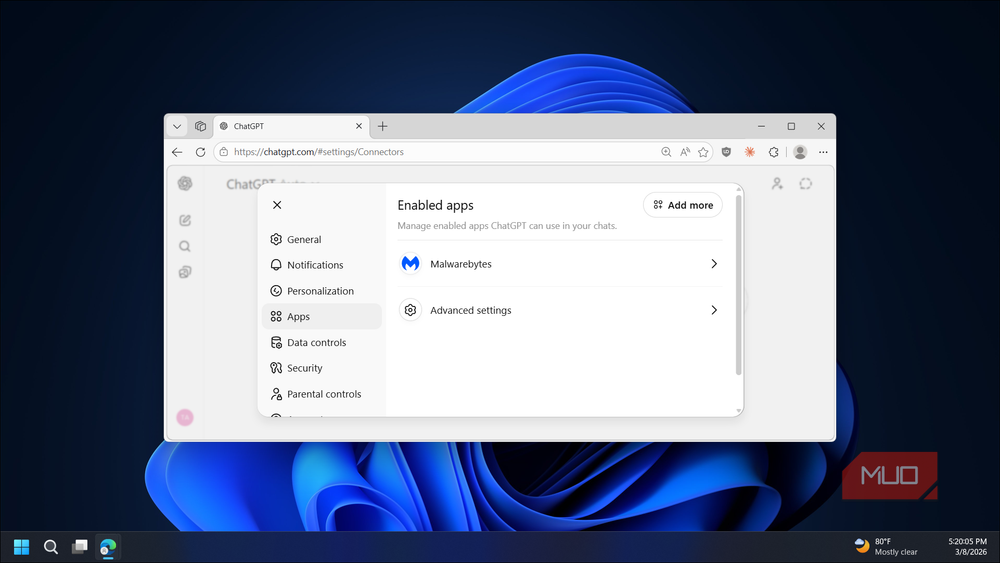
Task: Click the Advanced settings gear icon
Action: click(x=410, y=310)
